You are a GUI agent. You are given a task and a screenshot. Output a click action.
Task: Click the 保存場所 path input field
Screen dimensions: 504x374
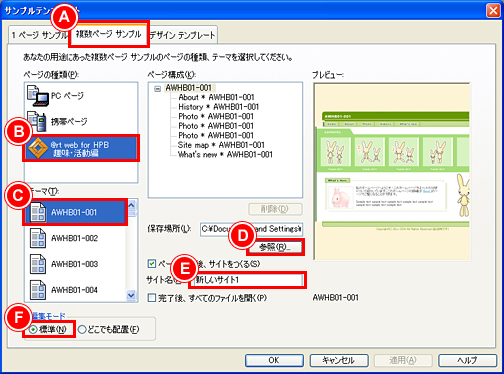(x=252, y=229)
